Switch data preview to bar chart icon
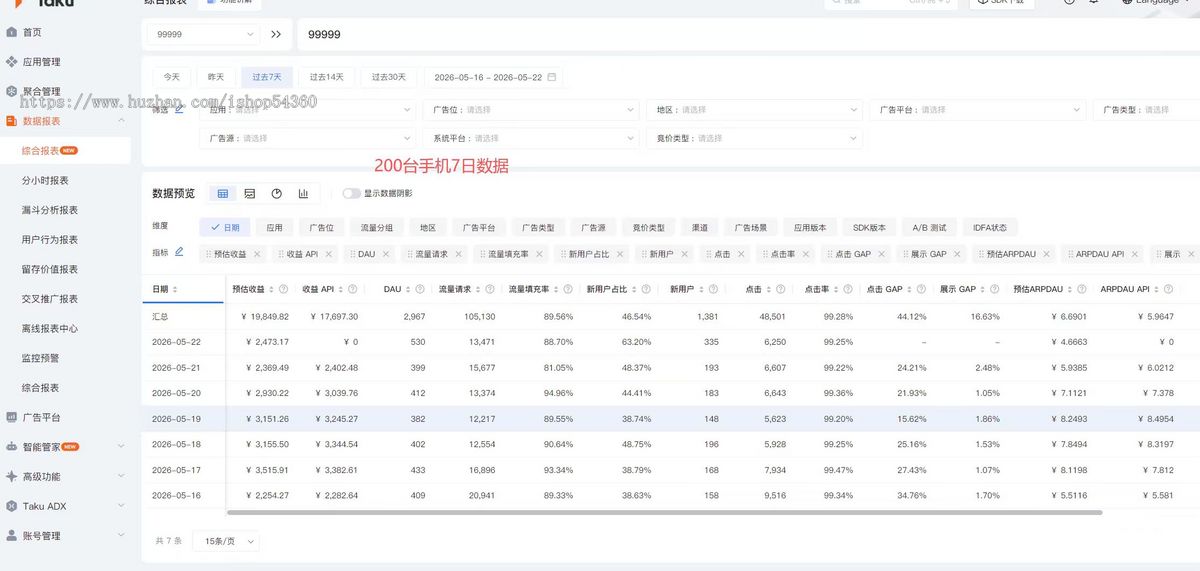 point(303,193)
